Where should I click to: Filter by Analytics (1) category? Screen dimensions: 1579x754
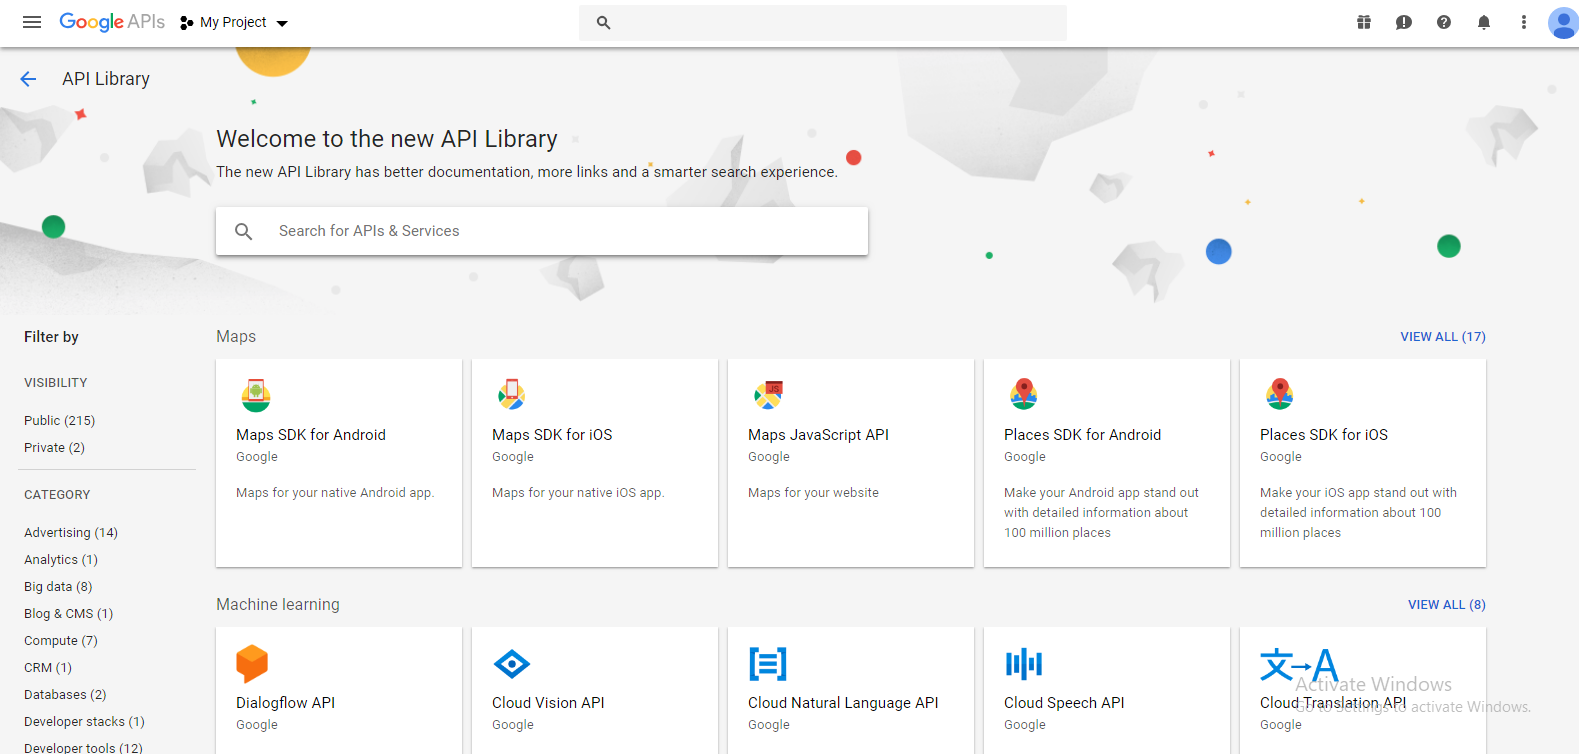(x=61, y=560)
